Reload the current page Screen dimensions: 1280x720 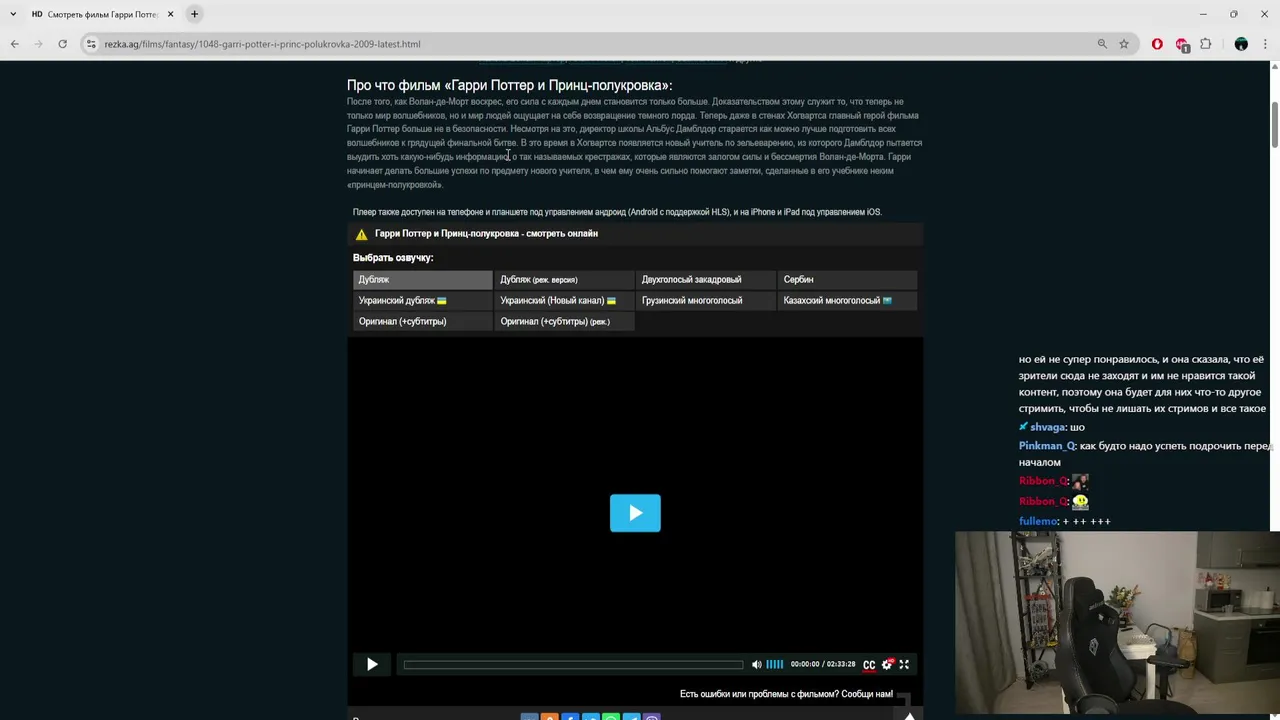(62, 44)
